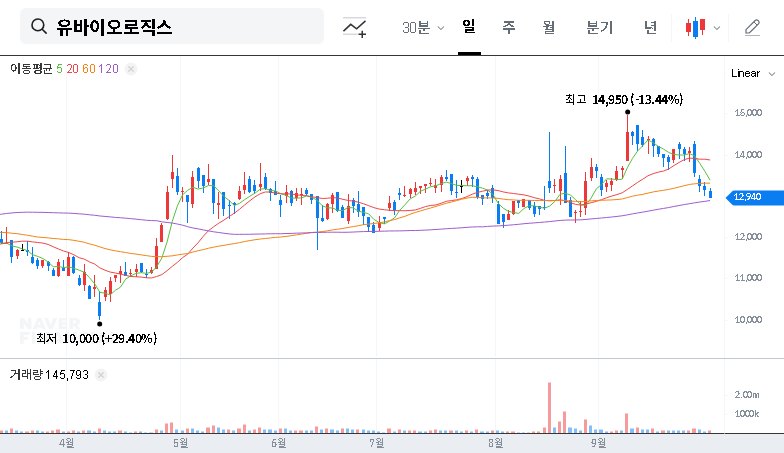The image size is (784, 453).
Task: Select the candlestick chart type icon
Action: coord(696,28)
